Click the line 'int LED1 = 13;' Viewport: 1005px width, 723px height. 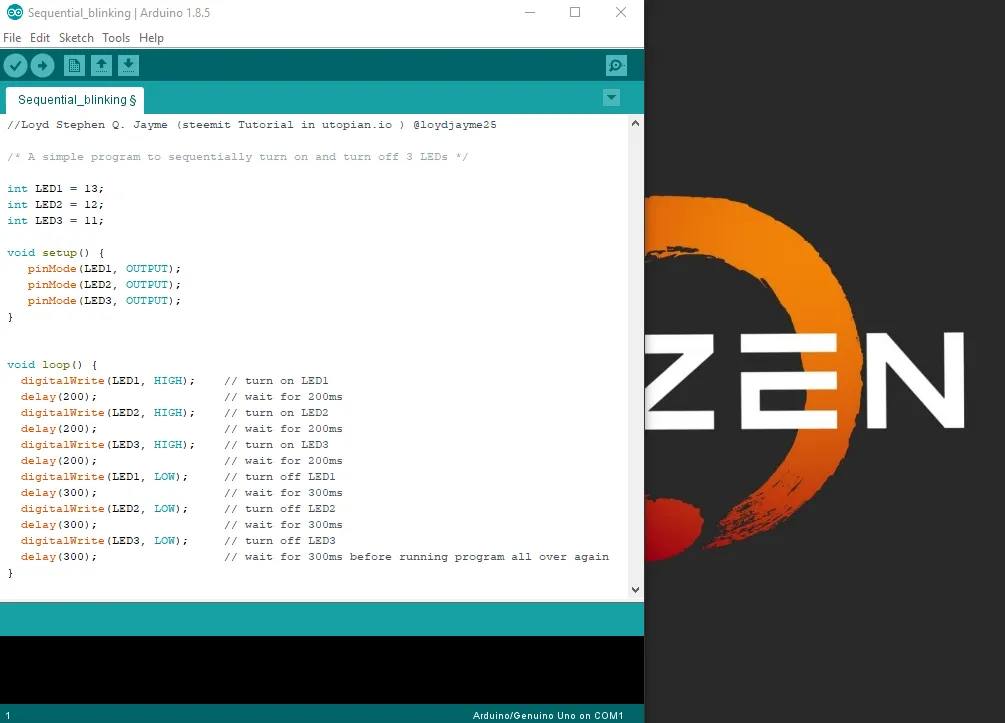[55, 189]
